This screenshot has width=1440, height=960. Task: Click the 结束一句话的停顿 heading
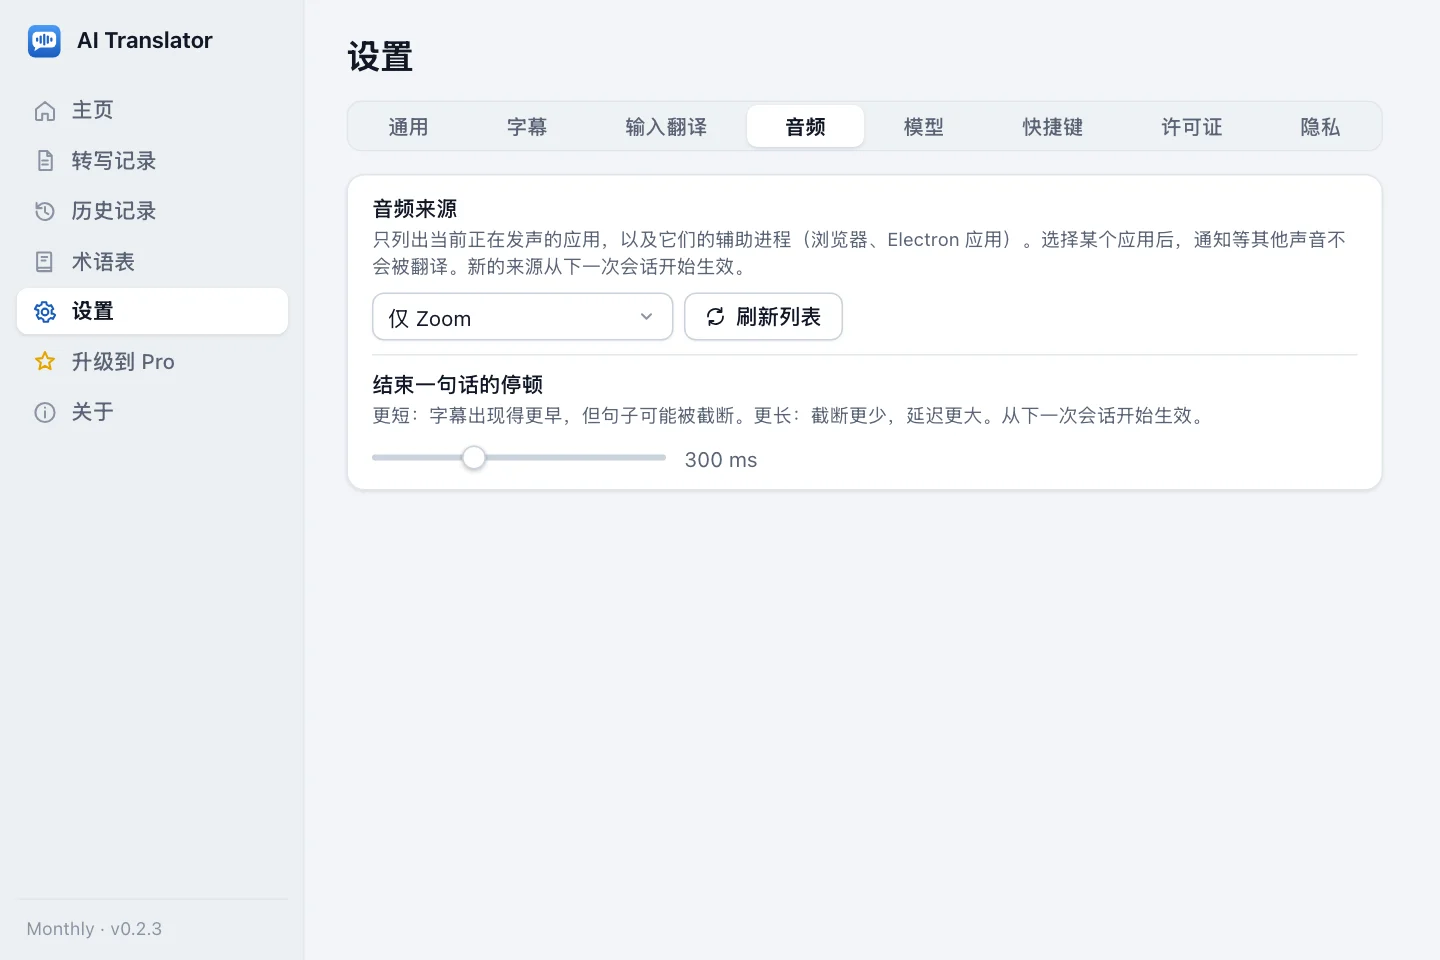[x=458, y=385]
